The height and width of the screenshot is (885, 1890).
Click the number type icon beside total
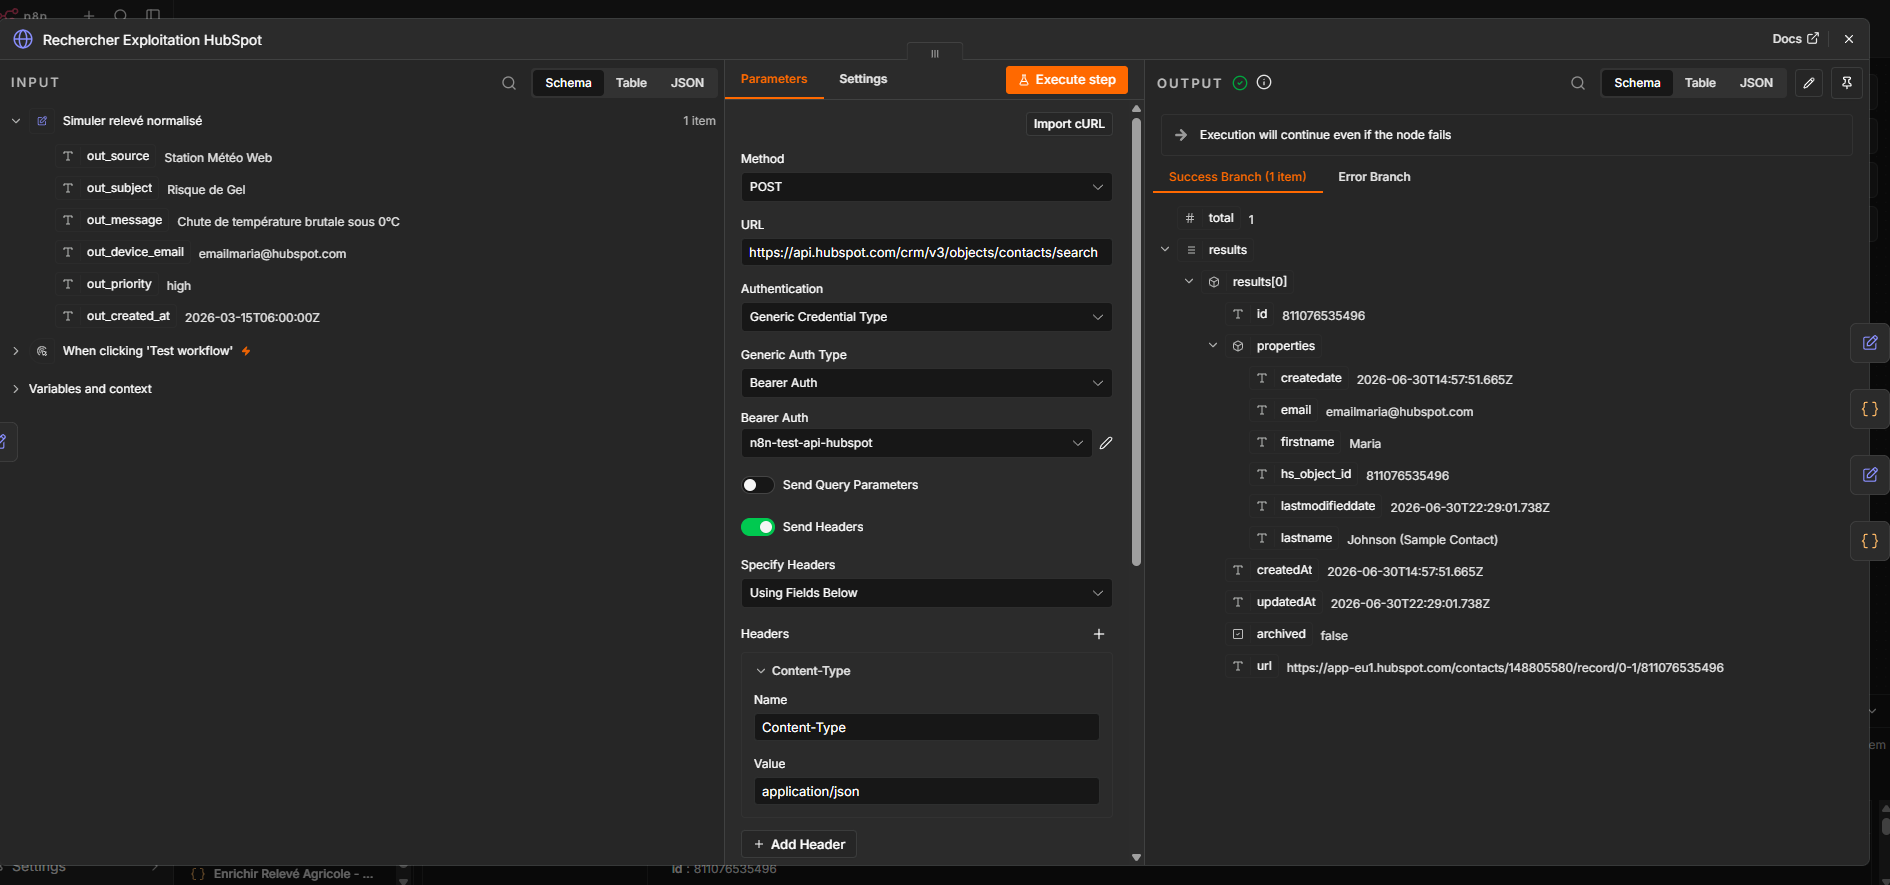point(1190,218)
